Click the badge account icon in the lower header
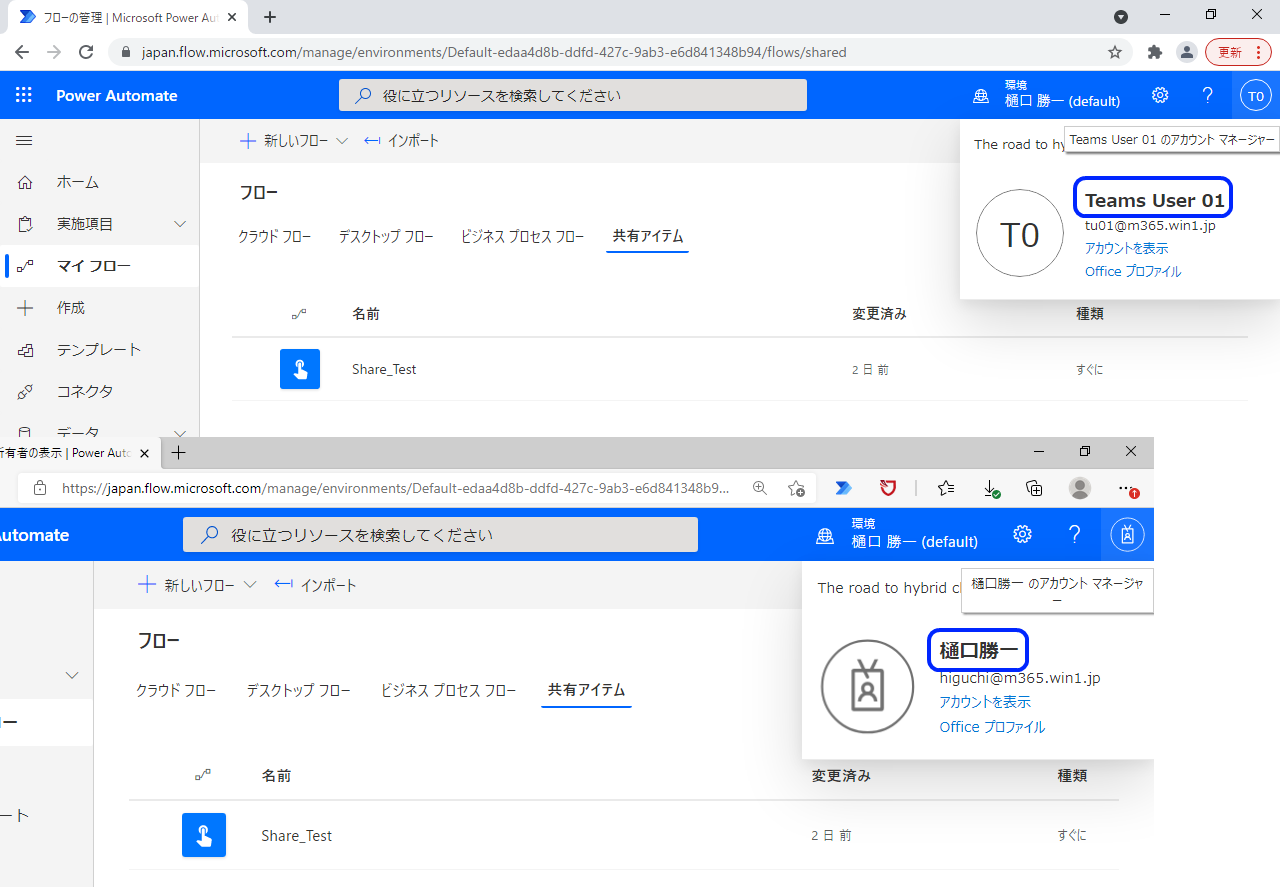Image resolution: width=1280 pixels, height=894 pixels. coord(1127,534)
